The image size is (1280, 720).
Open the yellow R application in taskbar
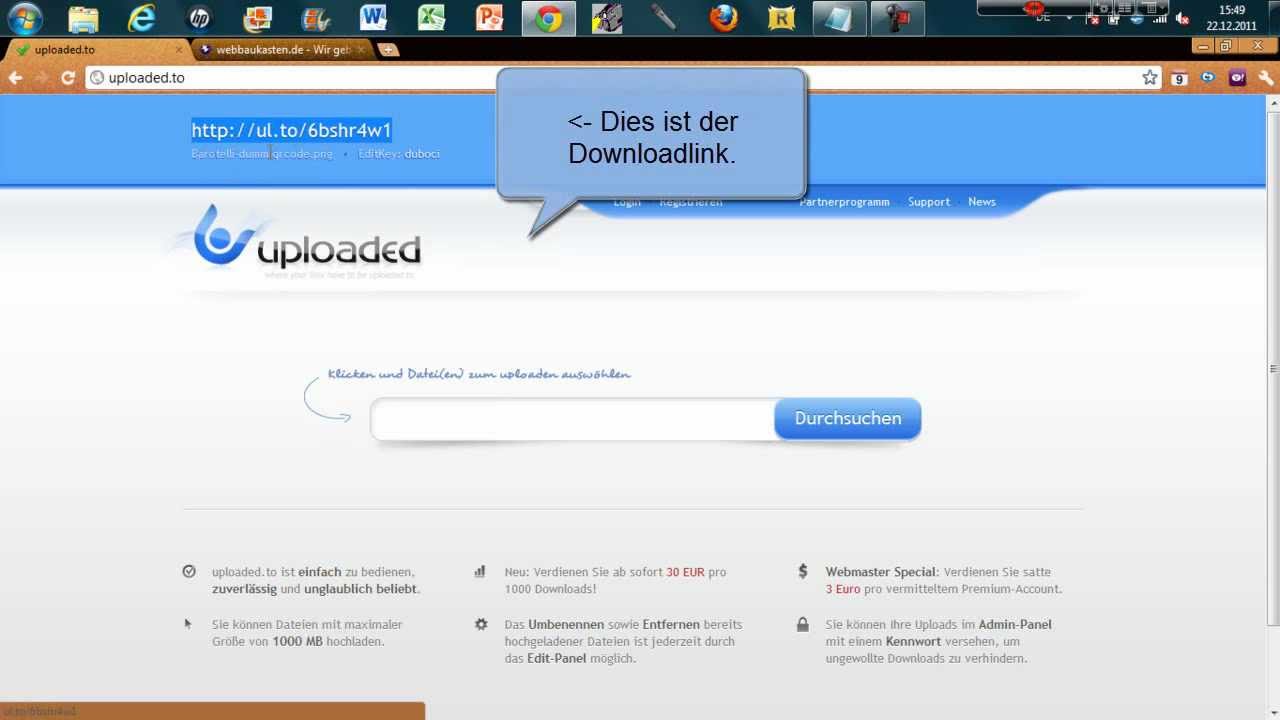pyautogui.click(x=781, y=18)
